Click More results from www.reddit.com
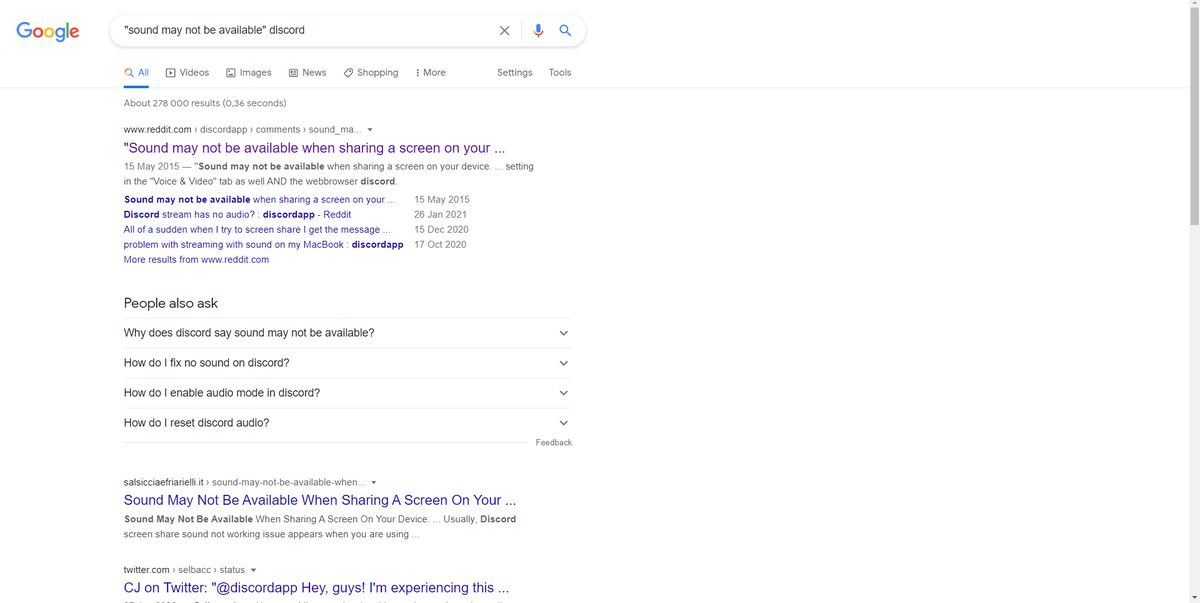Viewport: 1200px width, 603px height. [x=196, y=260]
